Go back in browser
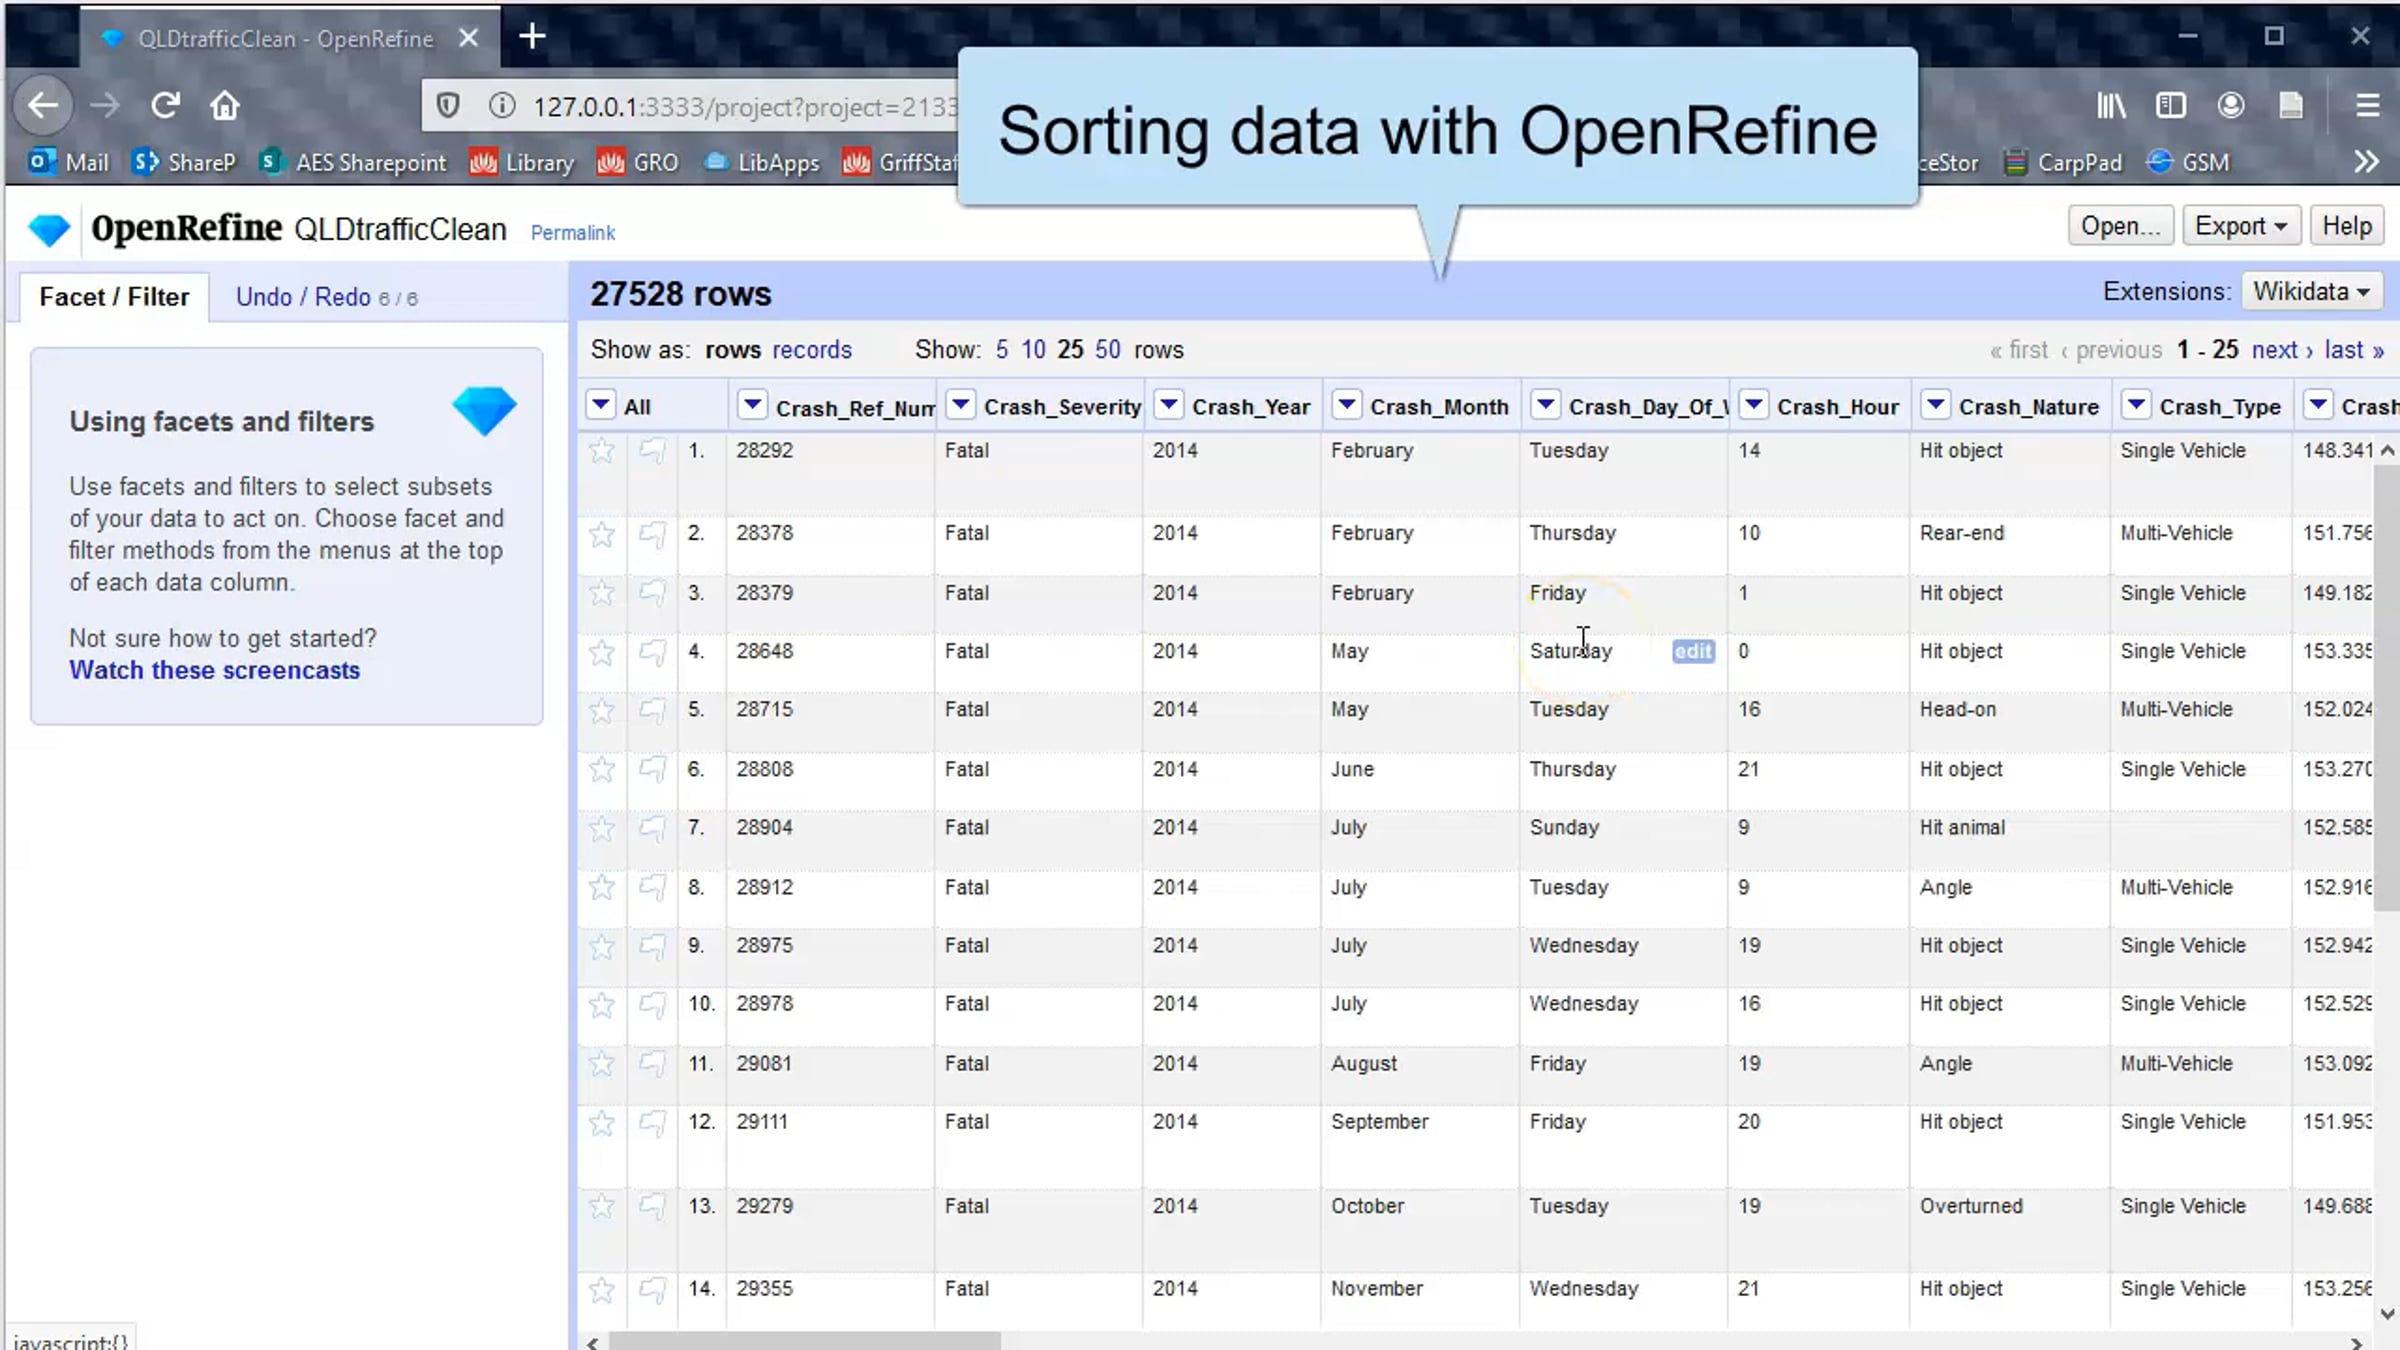The height and width of the screenshot is (1350, 2400). click(x=43, y=105)
